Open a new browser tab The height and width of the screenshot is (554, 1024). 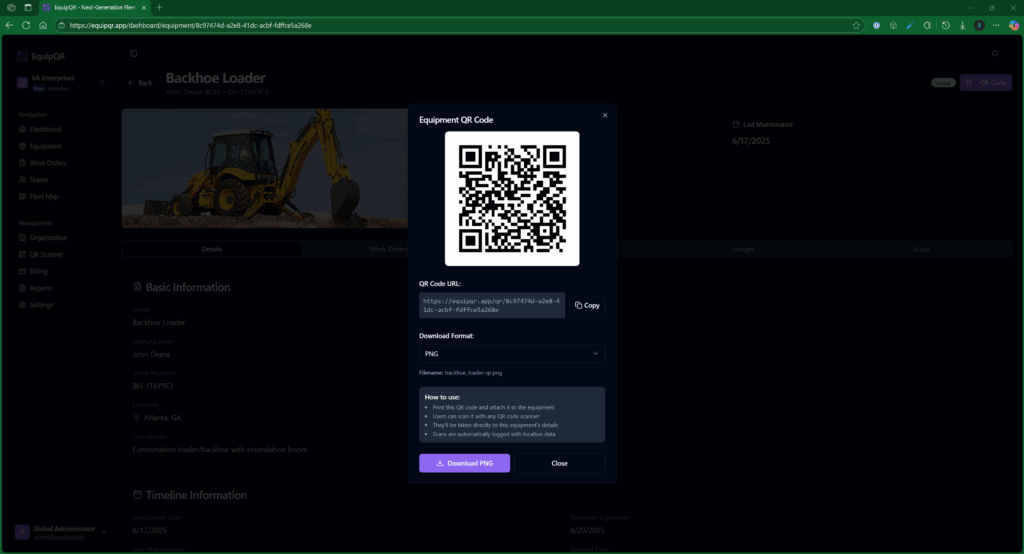[159, 7]
